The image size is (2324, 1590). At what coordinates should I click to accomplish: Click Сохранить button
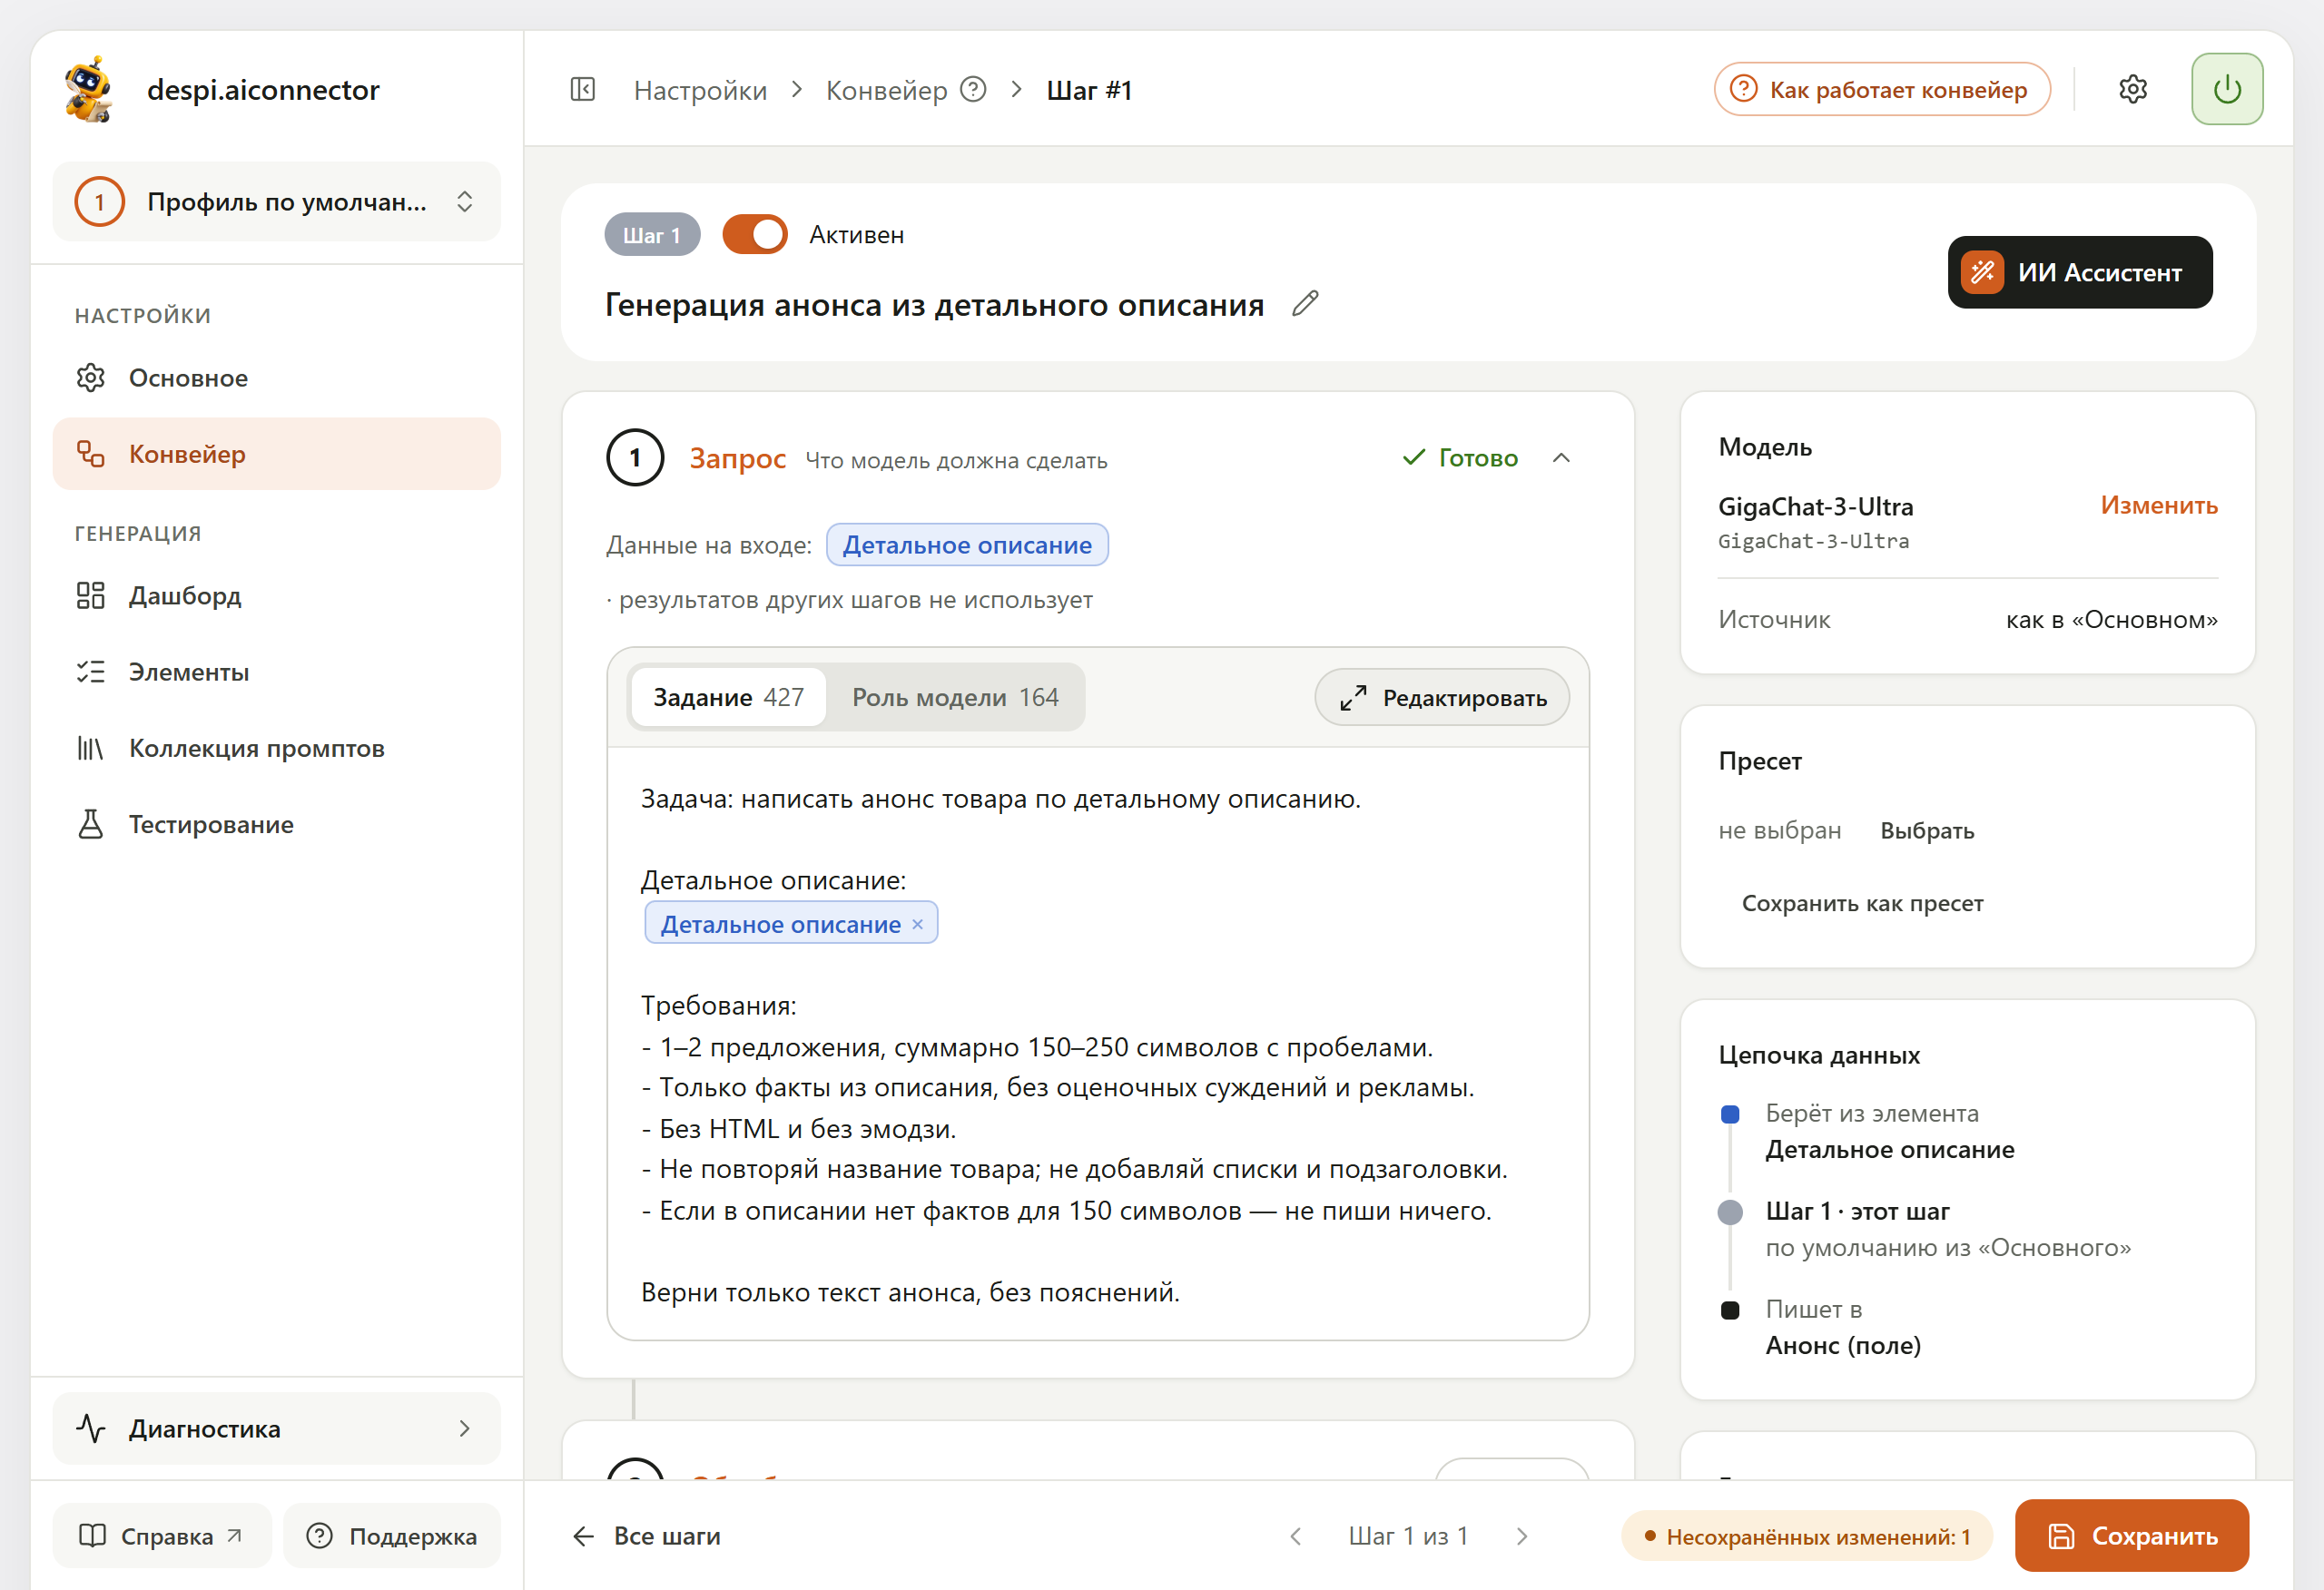pos(2132,1536)
